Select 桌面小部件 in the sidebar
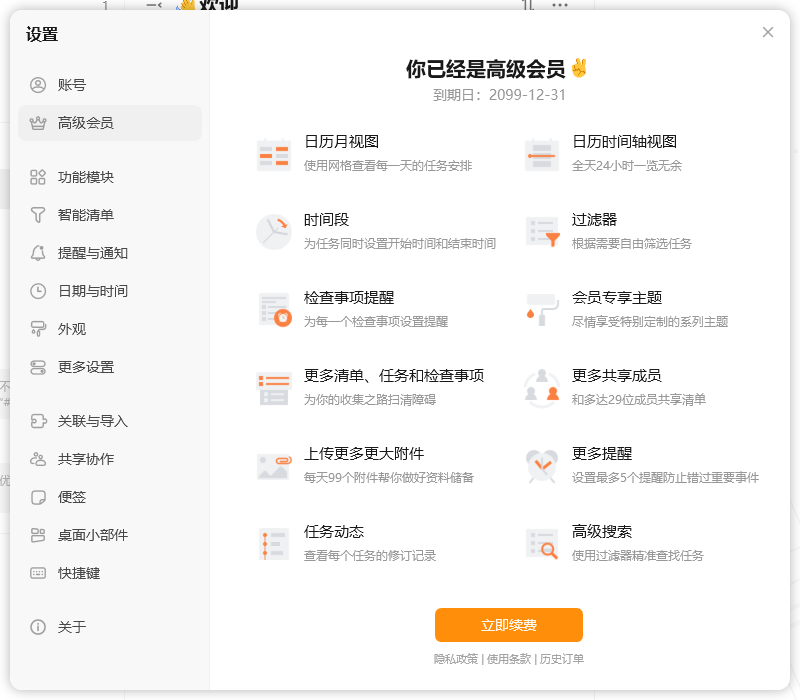800x700 pixels. point(80,535)
